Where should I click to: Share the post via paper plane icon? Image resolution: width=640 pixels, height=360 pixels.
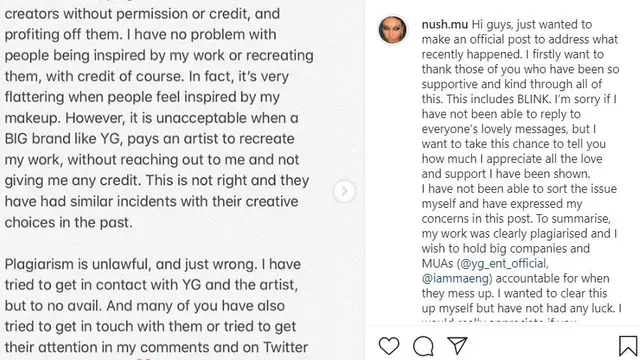coord(457,346)
